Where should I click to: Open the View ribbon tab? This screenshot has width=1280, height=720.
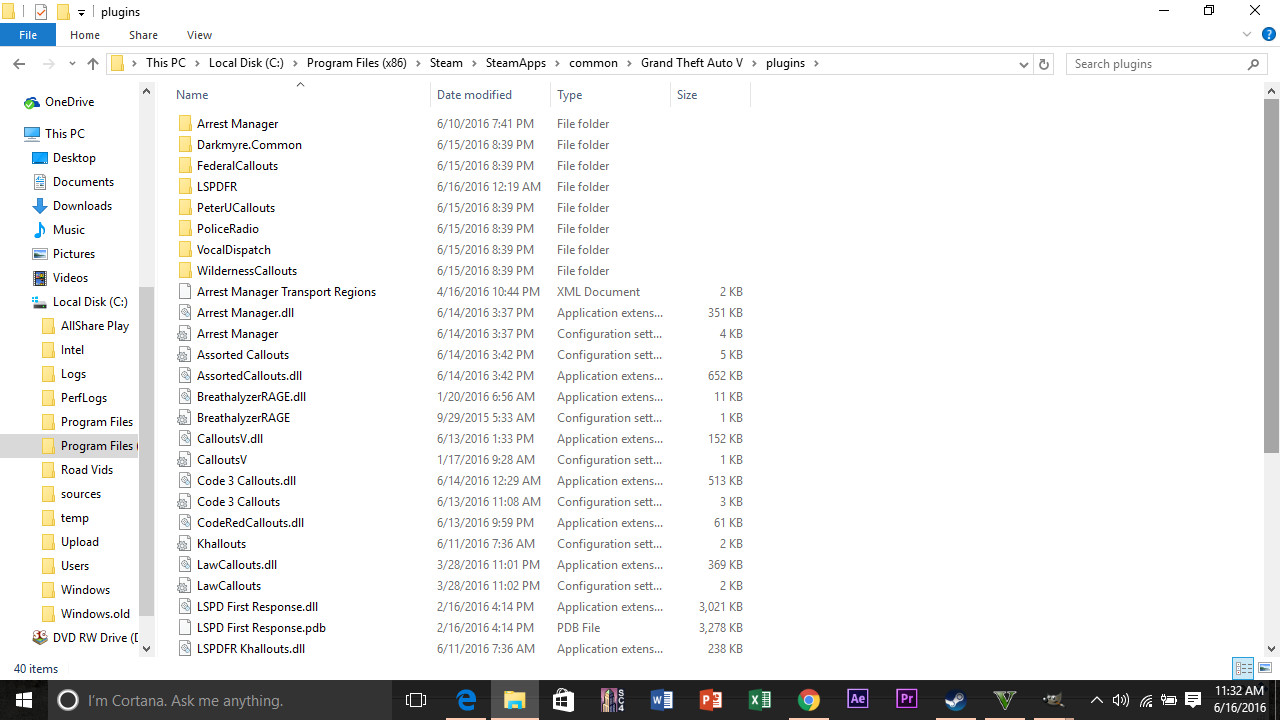click(x=199, y=35)
